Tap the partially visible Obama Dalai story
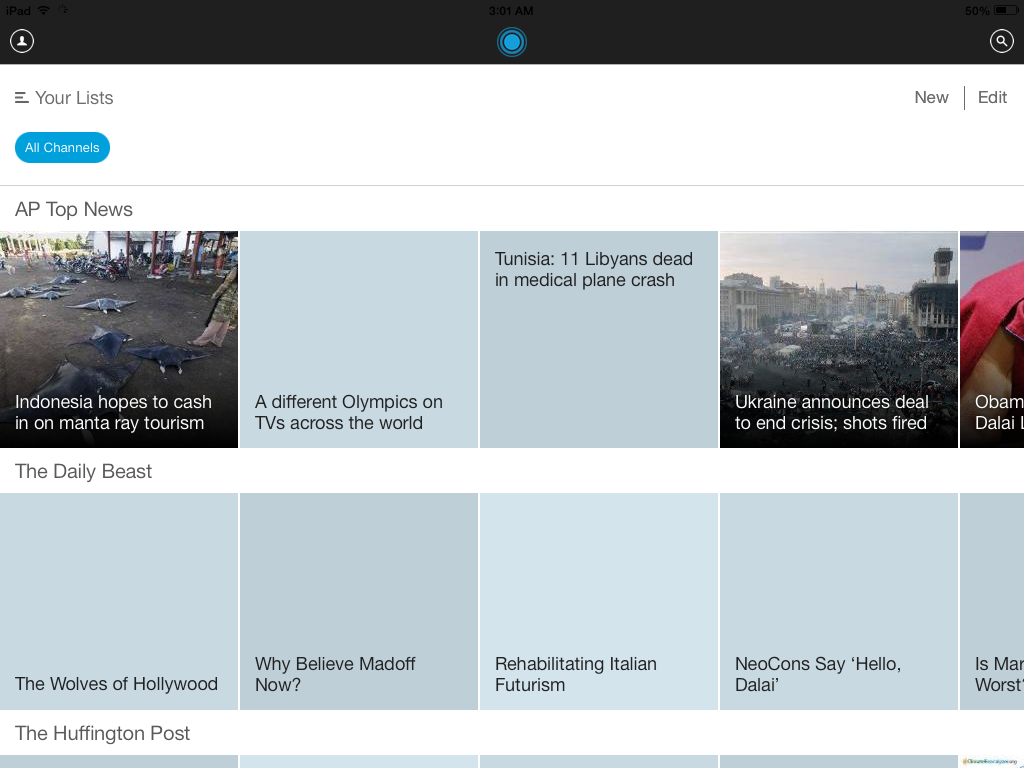Screen dimensions: 1024x768 coord(993,340)
